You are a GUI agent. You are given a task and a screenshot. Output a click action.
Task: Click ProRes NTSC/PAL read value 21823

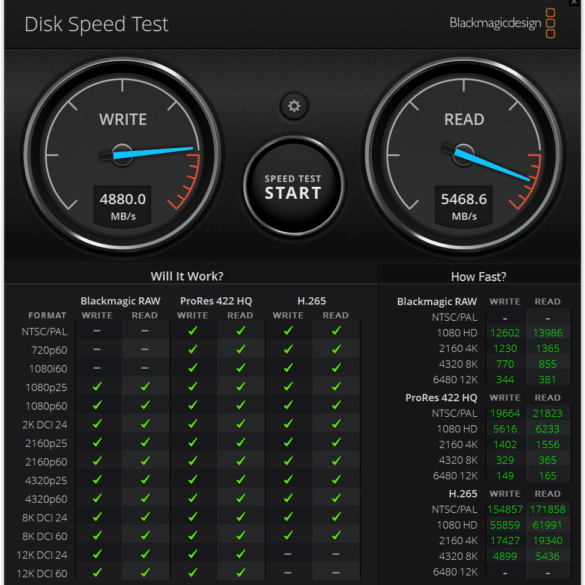tap(547, 413)
